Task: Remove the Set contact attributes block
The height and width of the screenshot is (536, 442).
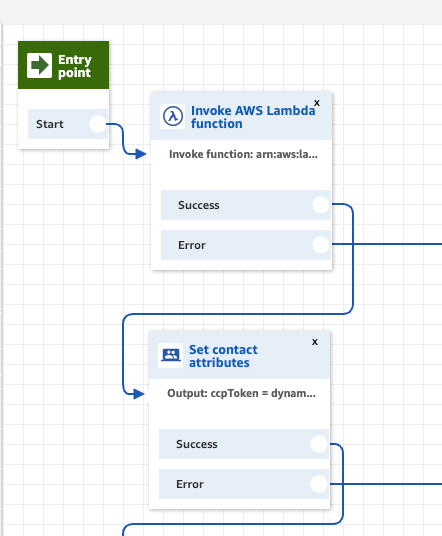Action: coord(315,342)
